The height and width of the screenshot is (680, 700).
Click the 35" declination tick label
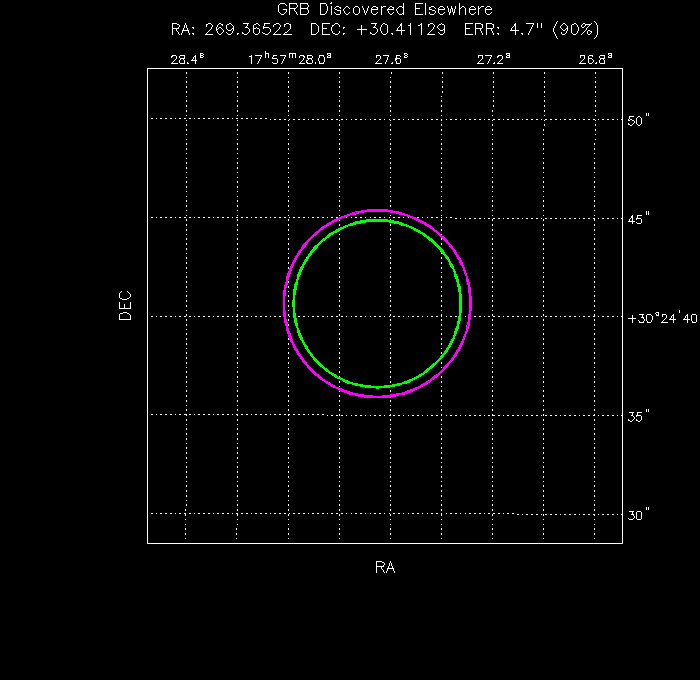[x=638, y=417]
